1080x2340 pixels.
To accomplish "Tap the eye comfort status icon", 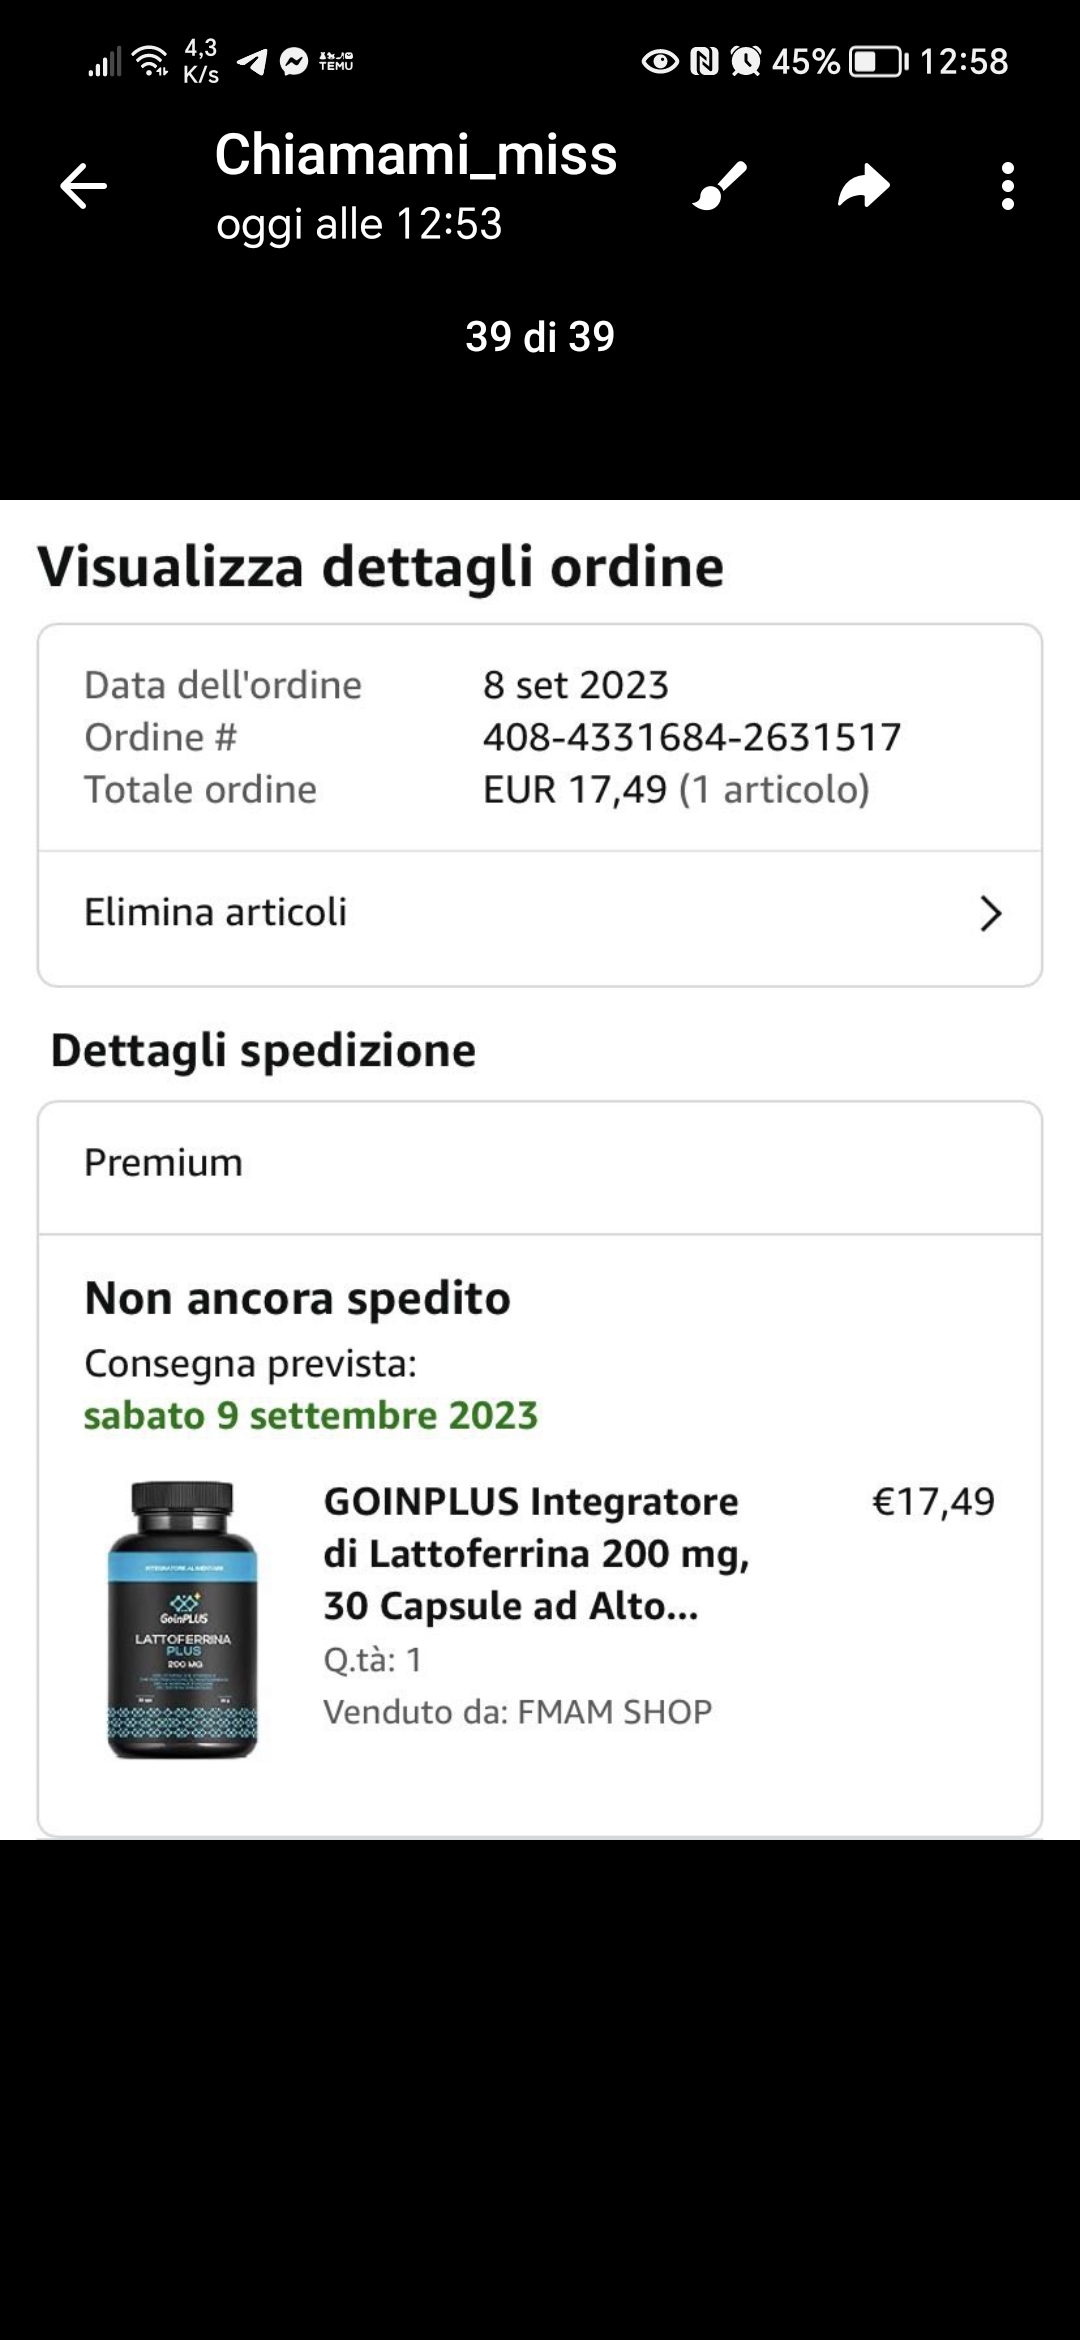I will tap(660, 62).
